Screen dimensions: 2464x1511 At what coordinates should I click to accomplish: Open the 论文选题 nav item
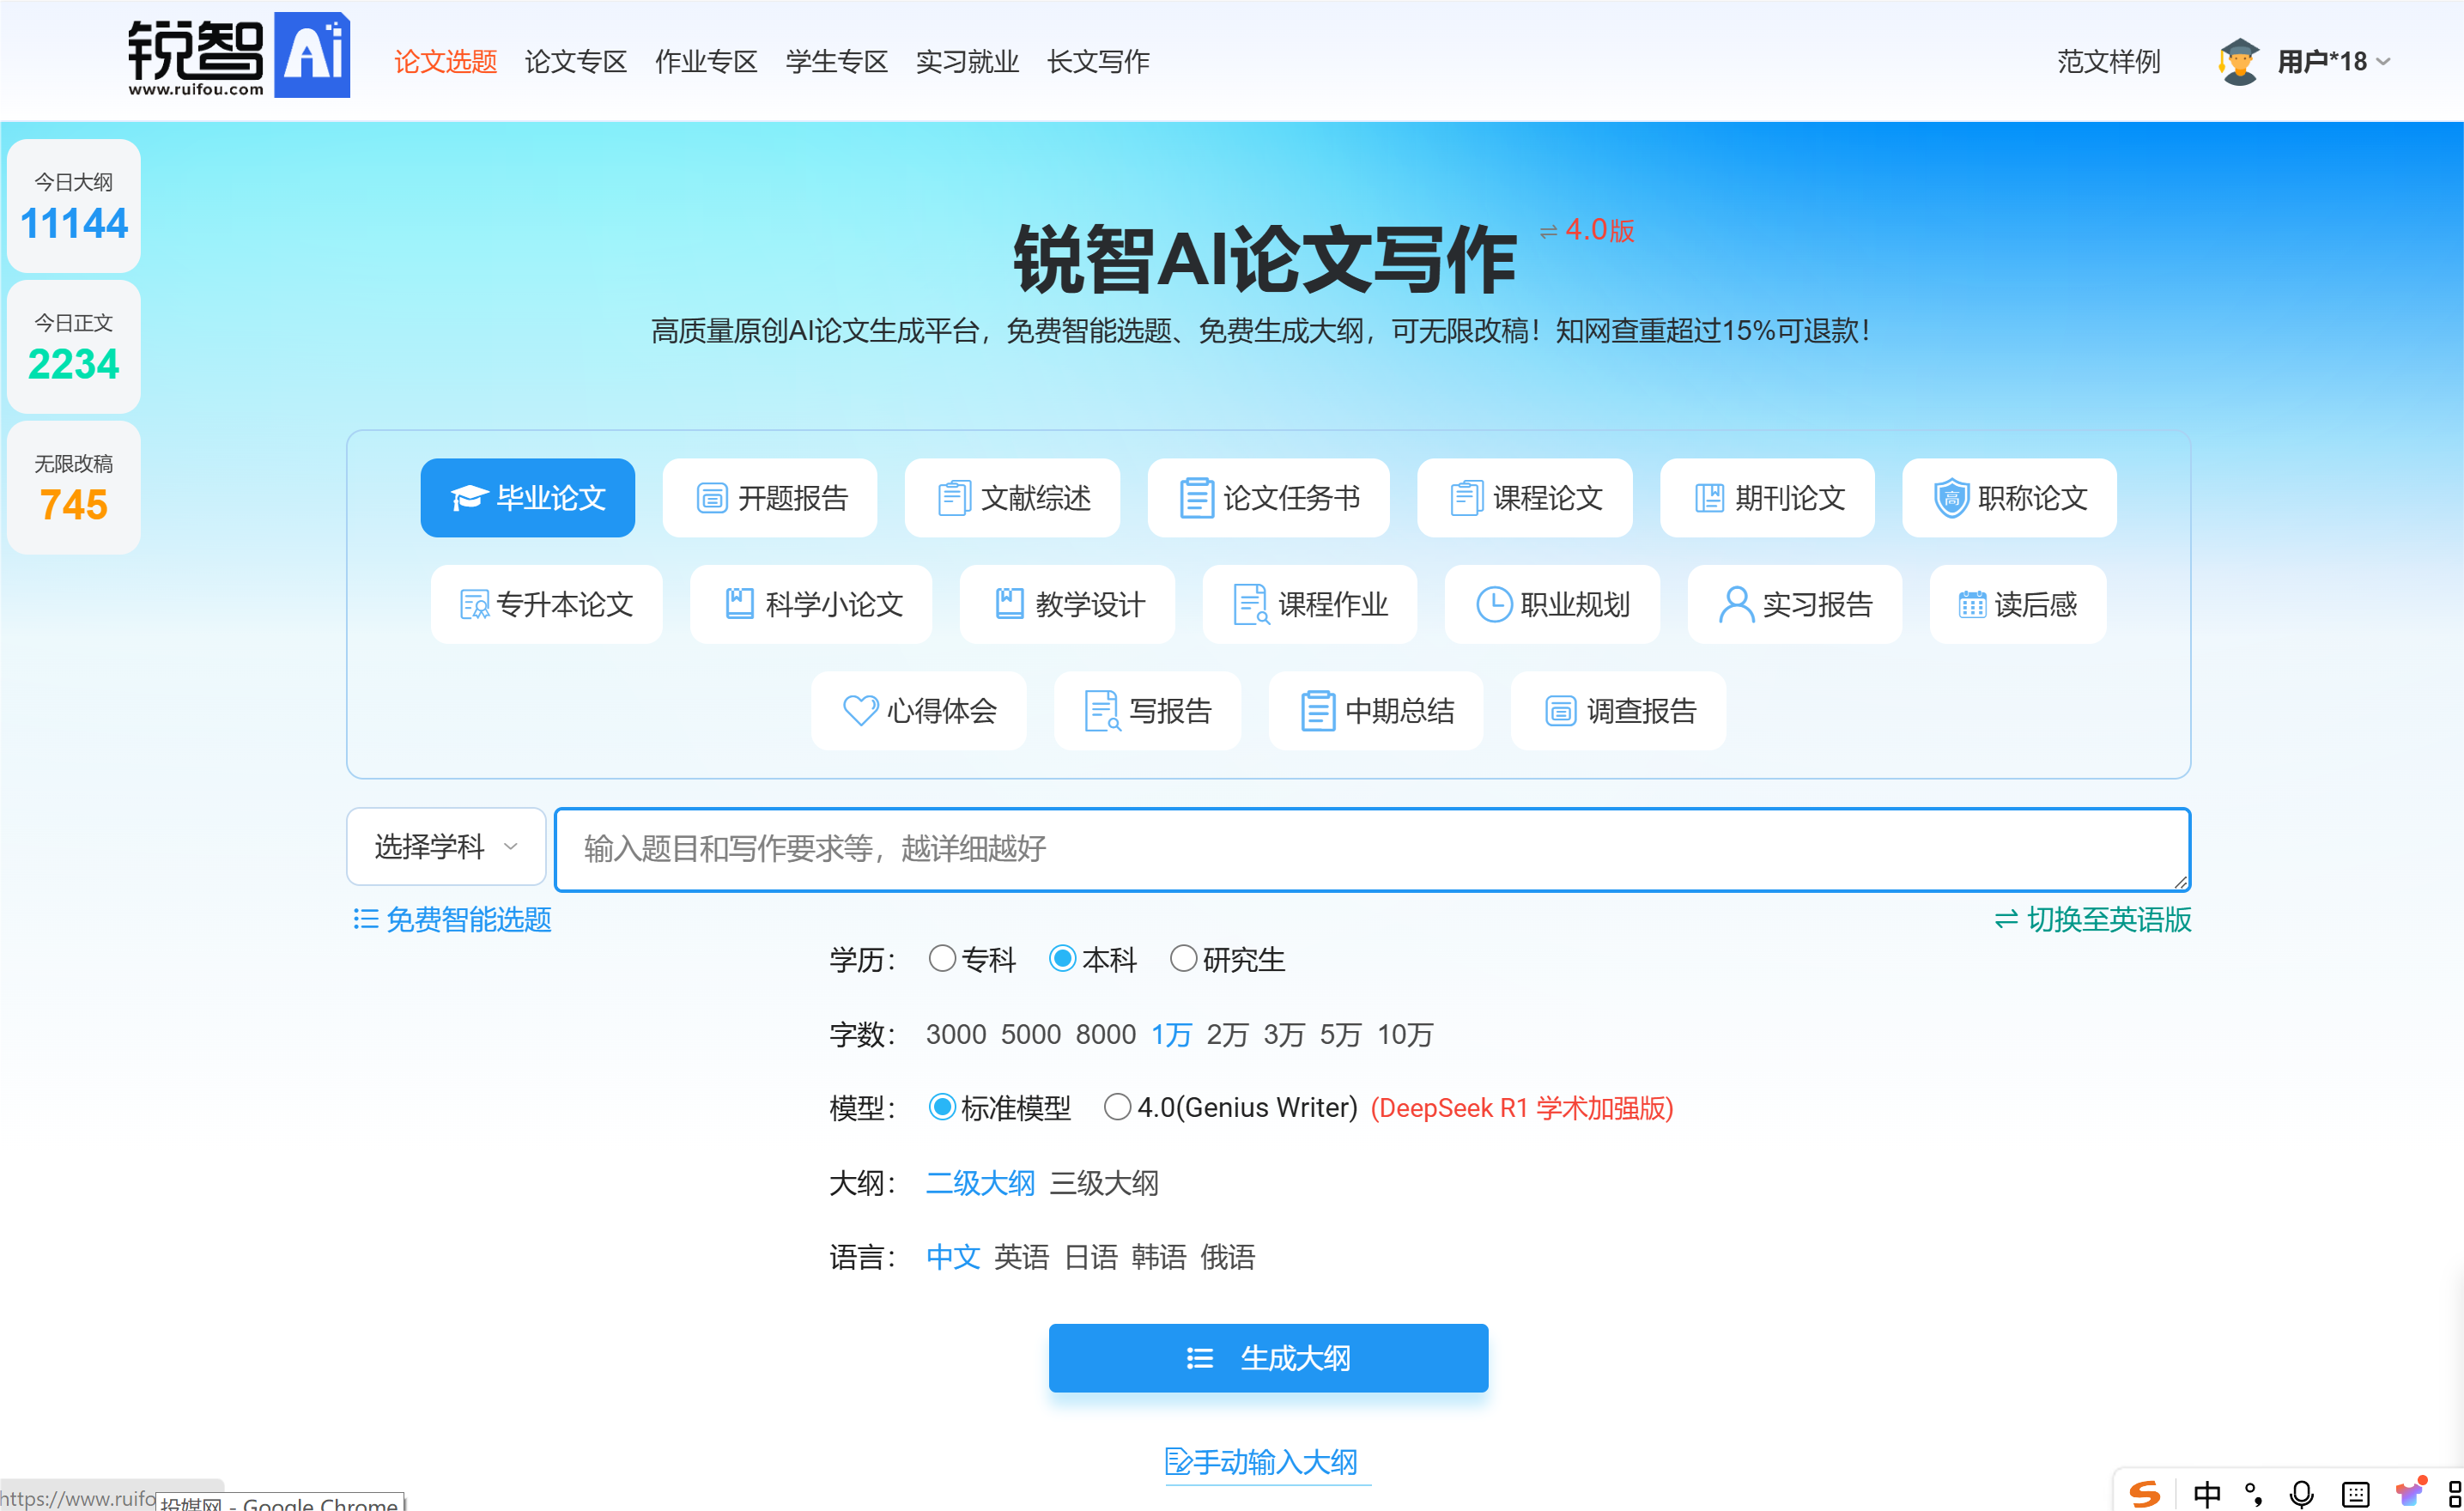pyautogui.click(x=445, y=62)
